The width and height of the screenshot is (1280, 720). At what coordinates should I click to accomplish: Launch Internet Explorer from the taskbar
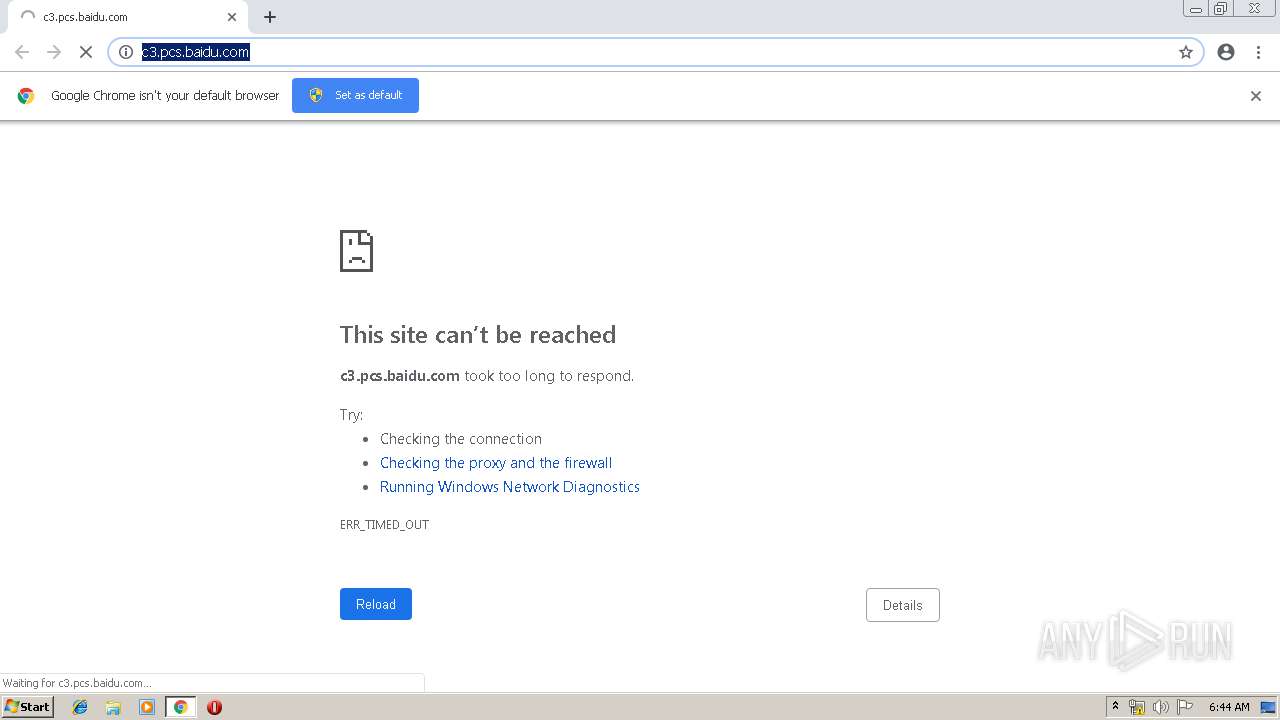coord(80,707)
